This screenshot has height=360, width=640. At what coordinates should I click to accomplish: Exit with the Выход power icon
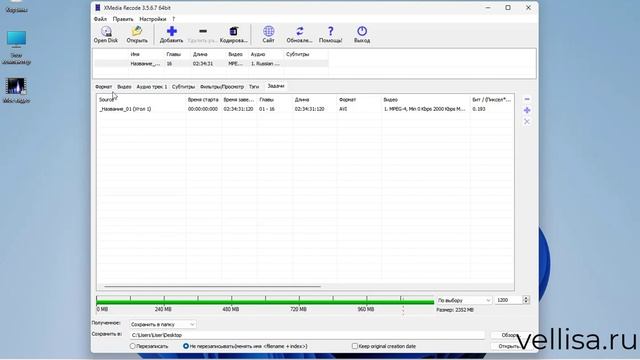coord(362,31)
